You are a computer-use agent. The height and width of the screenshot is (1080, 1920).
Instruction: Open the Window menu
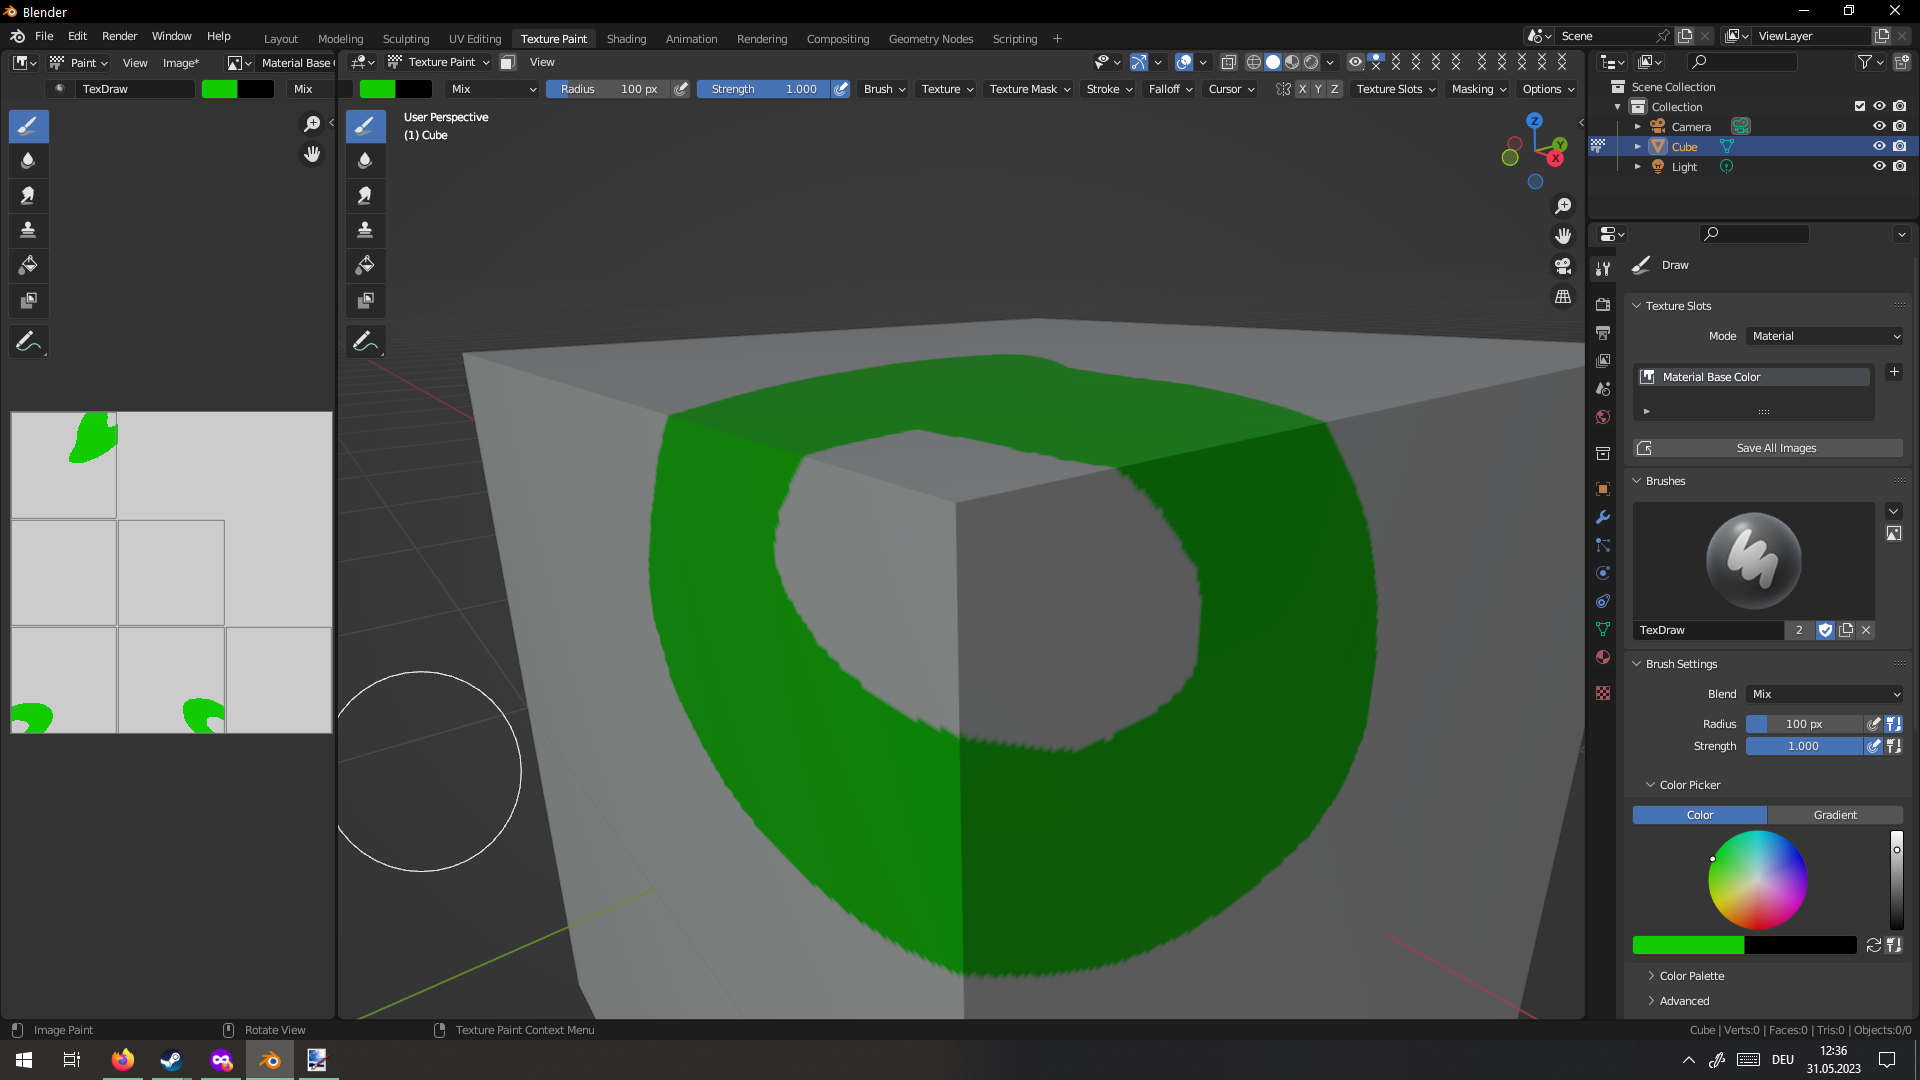171,36
